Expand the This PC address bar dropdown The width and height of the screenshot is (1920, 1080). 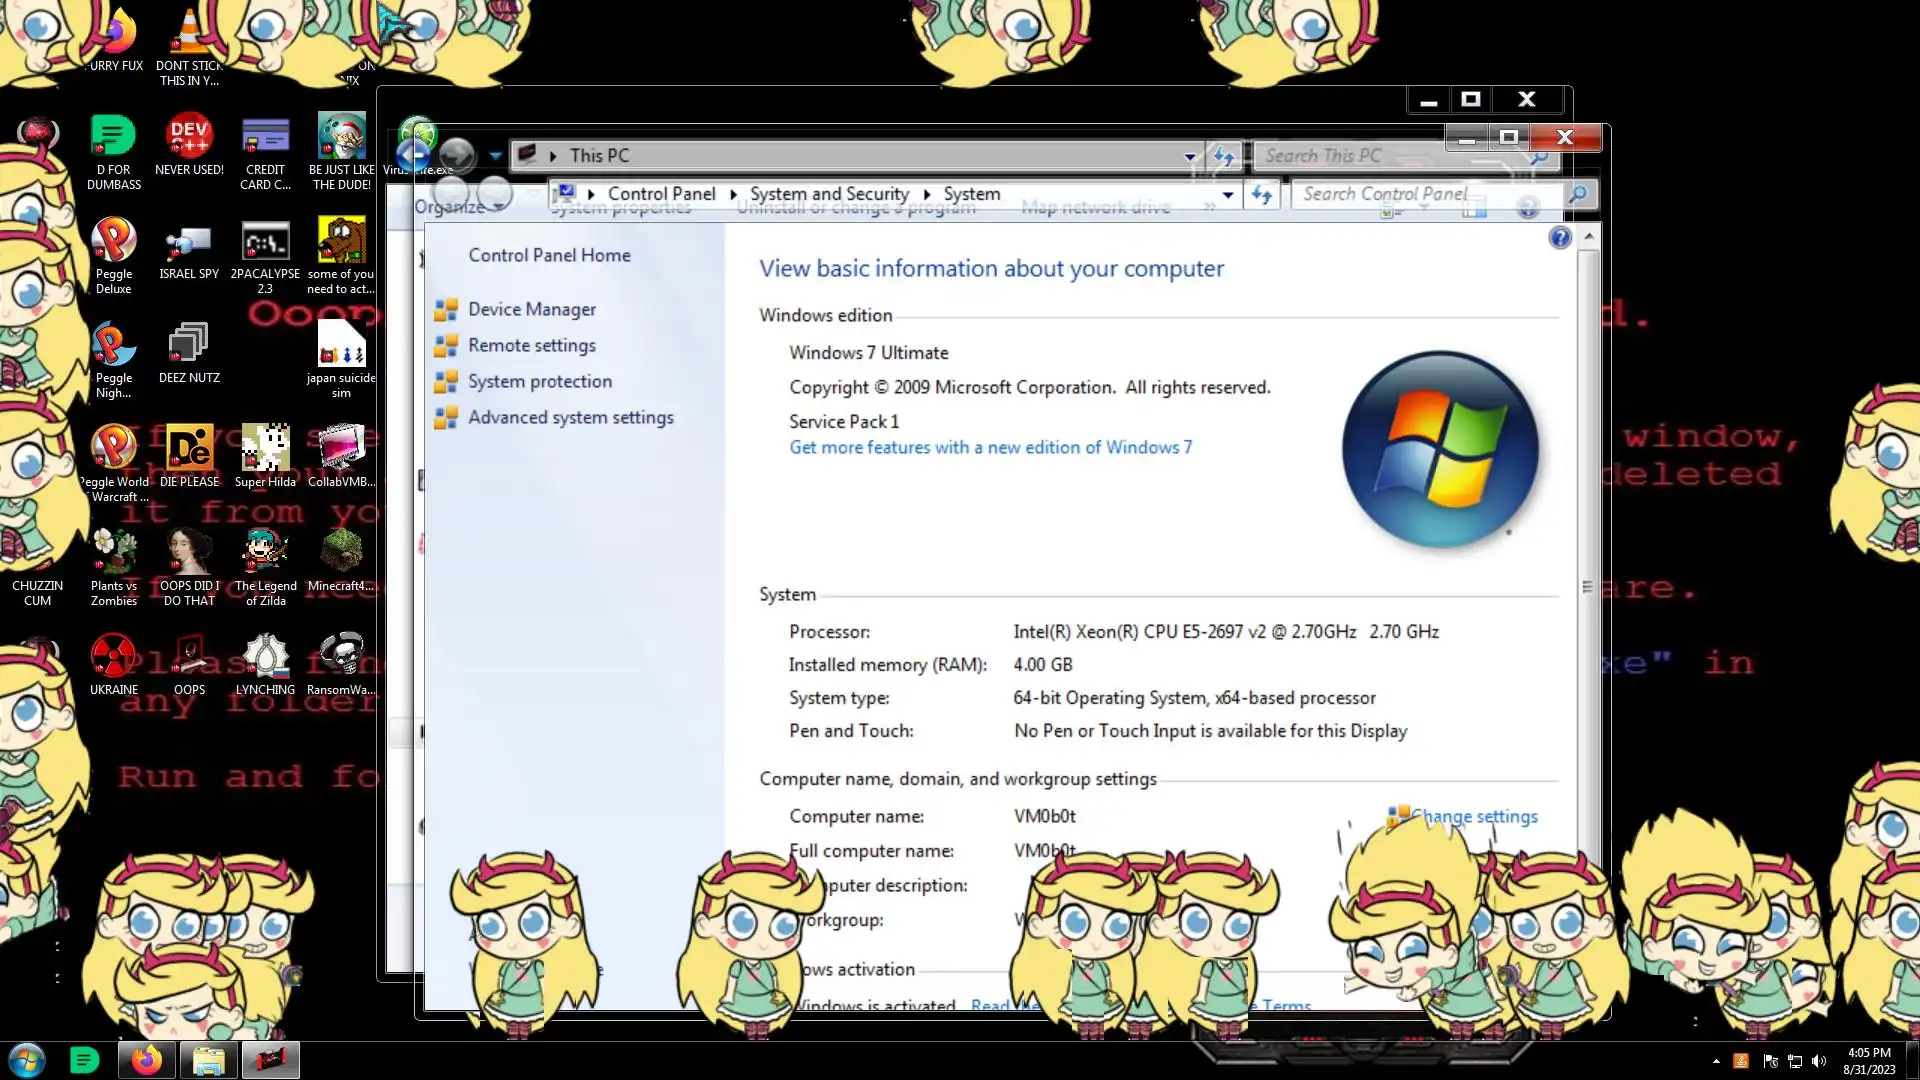pos(1189,156)
